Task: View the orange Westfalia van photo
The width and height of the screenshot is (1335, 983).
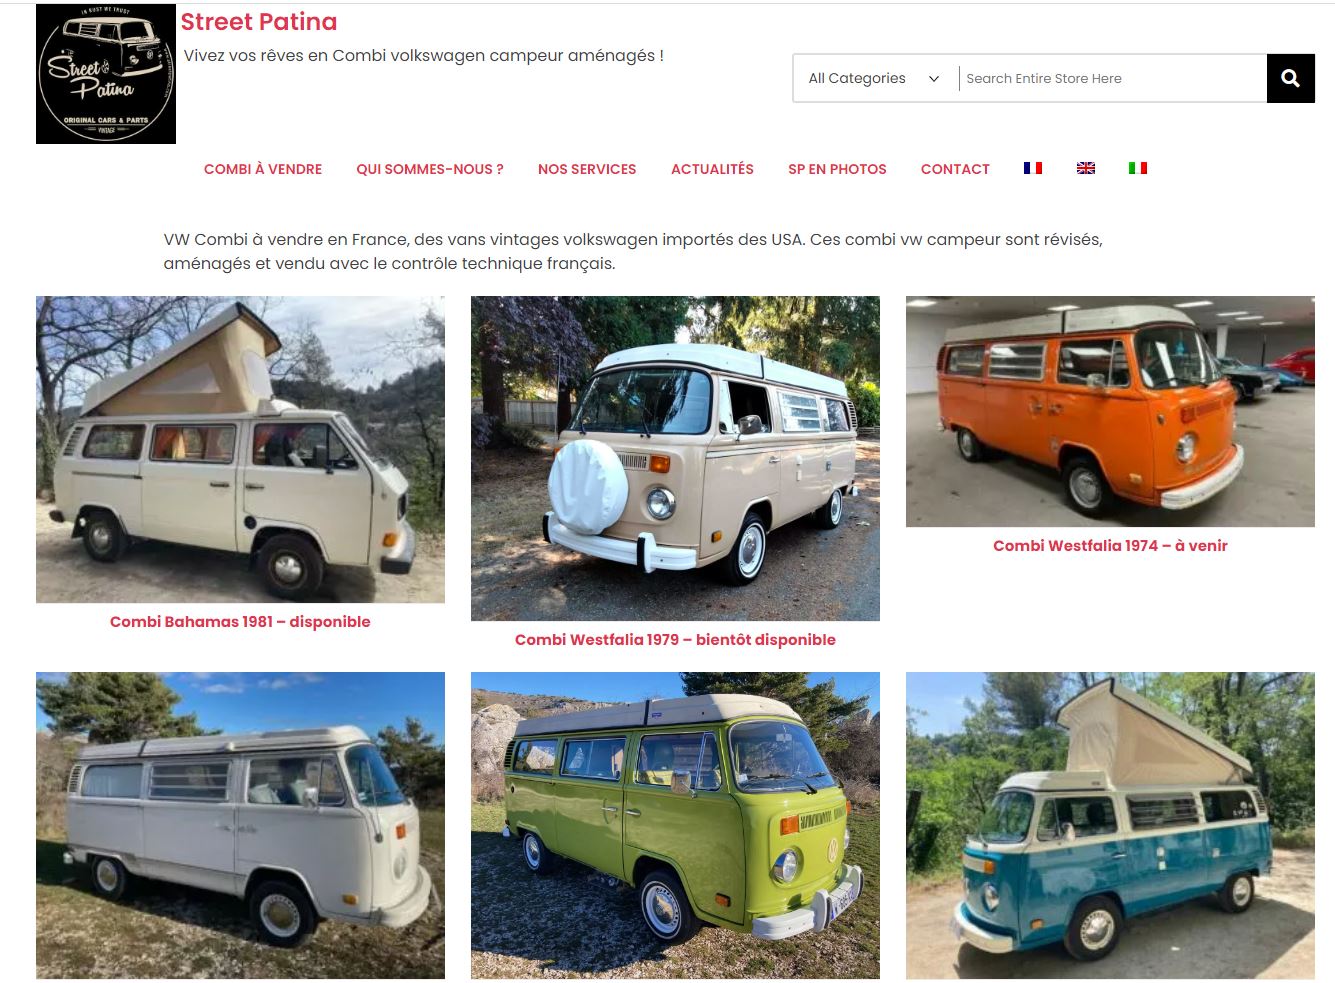Action: click(1110, 411)
